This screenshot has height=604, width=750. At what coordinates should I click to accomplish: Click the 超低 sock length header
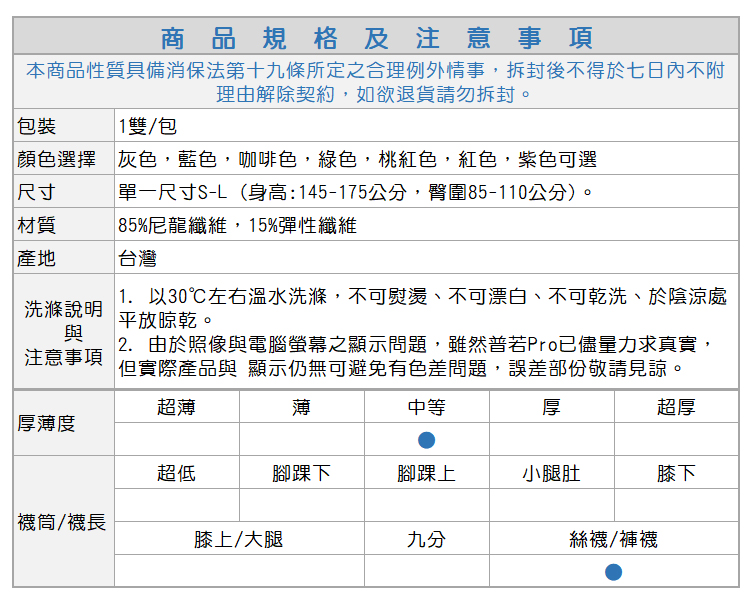click(176, 473)
